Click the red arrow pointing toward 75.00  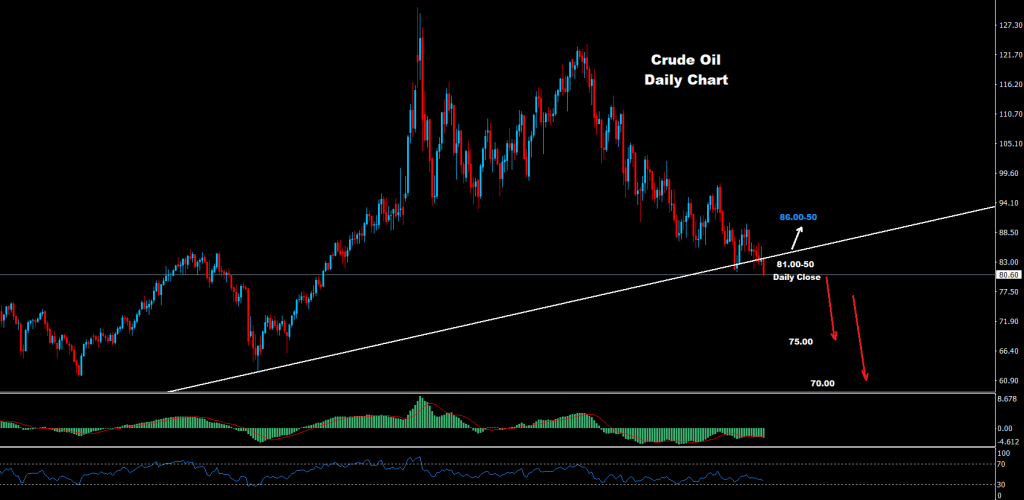pos(830,312)
